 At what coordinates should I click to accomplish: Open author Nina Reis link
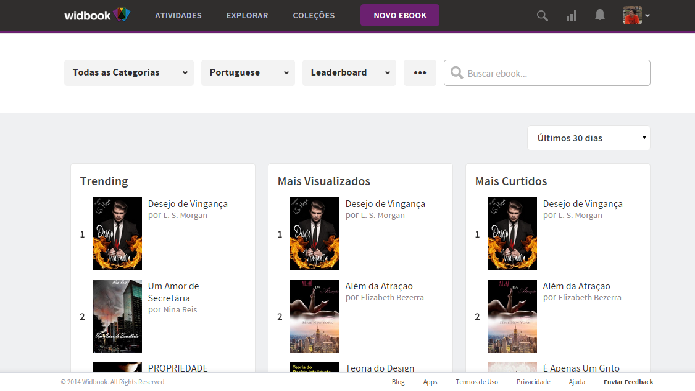click(x=172, y=309)
